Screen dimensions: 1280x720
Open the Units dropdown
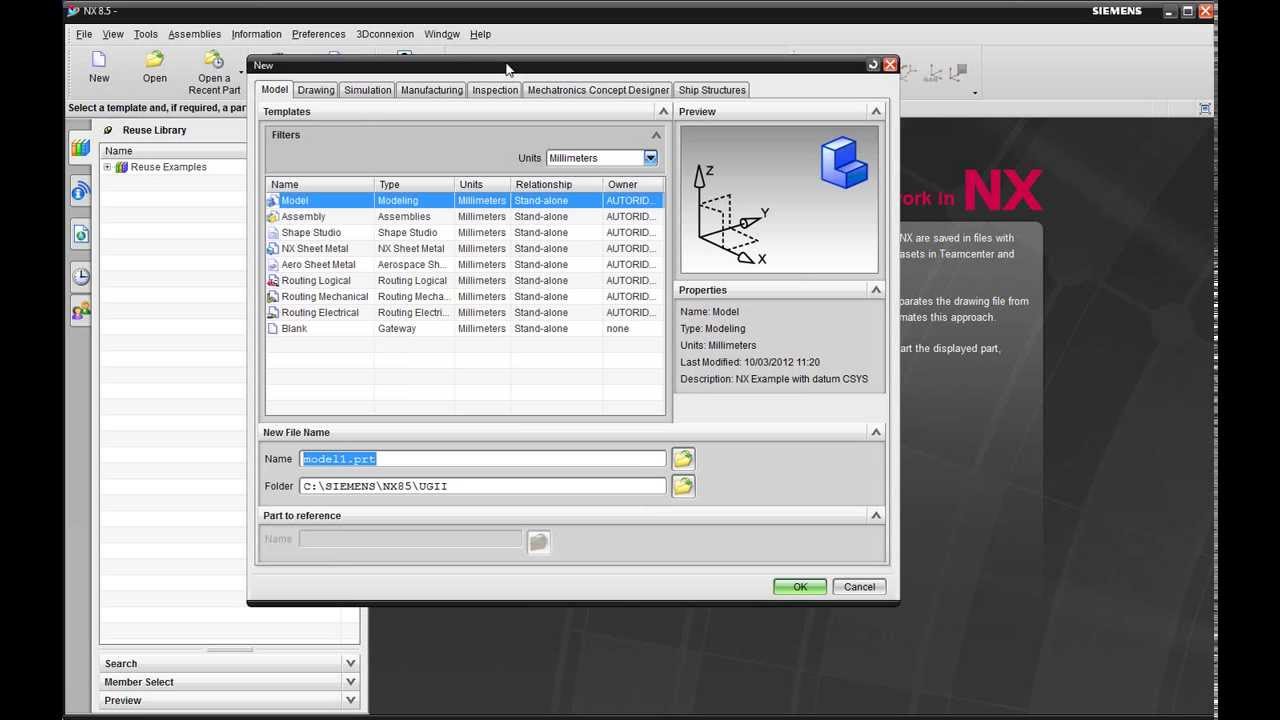tap(650, 158)
